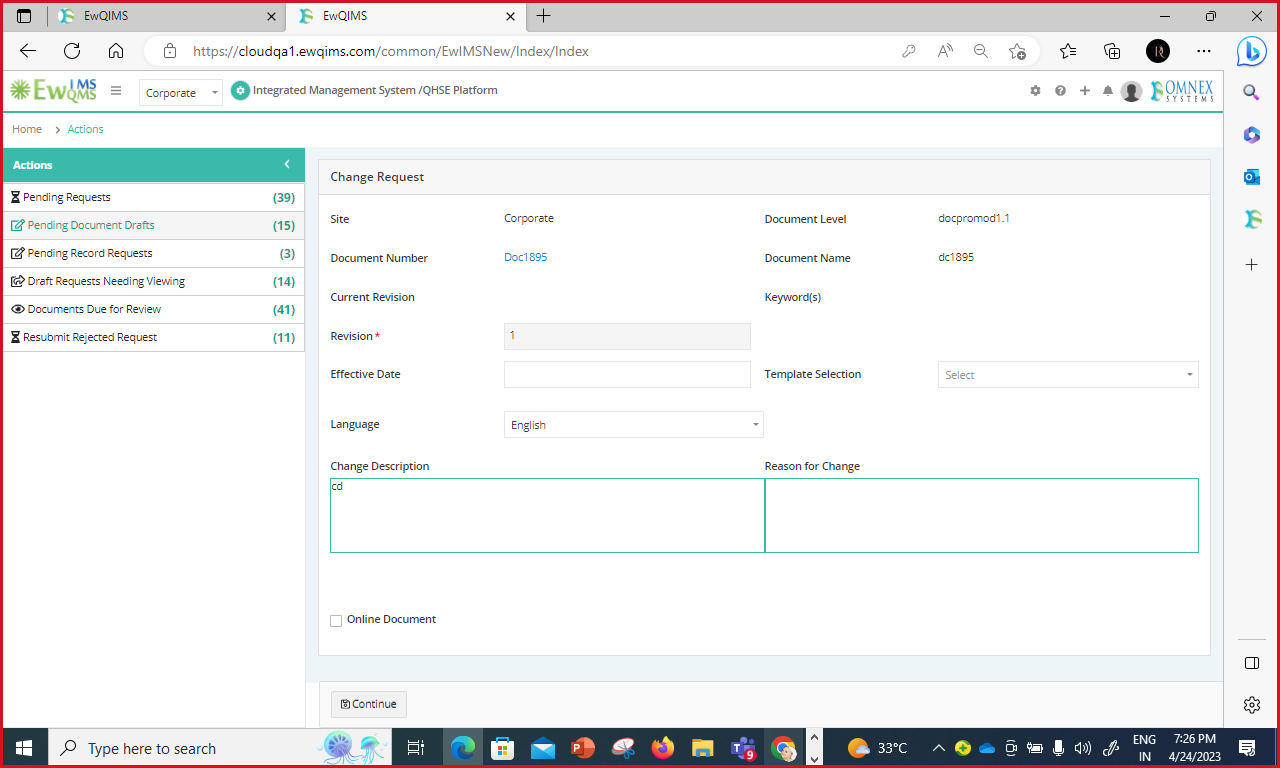Open Microsoft Teams from taskbar
Screen dimensions: 1280x768
click(x=743, y=748)
